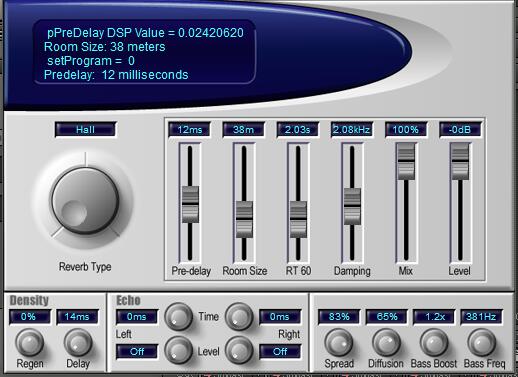The image size is (518, 377).
Task: Click the 0% Regen value display
Action: [30, 317]
